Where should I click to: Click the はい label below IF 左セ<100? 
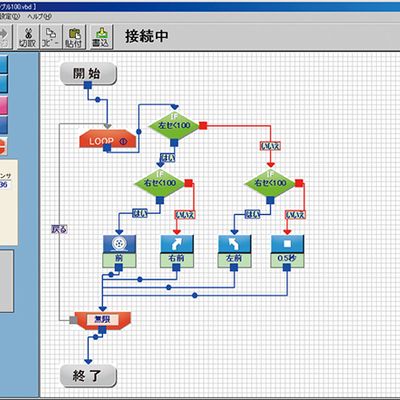tap(168, 157)
